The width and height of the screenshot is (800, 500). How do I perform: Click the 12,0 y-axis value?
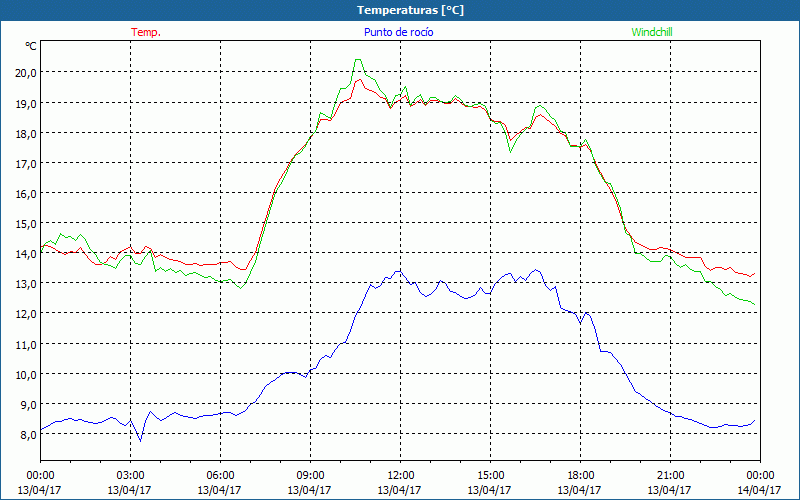tap(27, 314)
